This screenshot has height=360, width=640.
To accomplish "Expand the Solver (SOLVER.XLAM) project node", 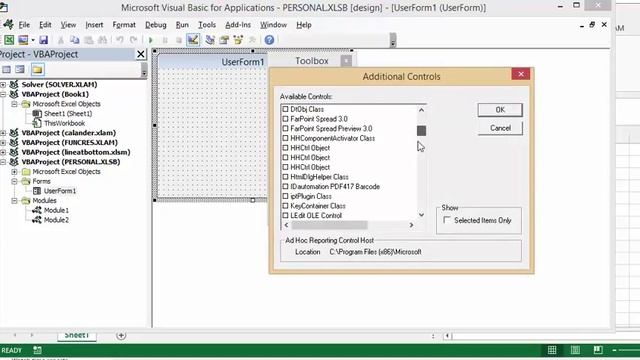I will pyautogui.click(x=3, y=84).
